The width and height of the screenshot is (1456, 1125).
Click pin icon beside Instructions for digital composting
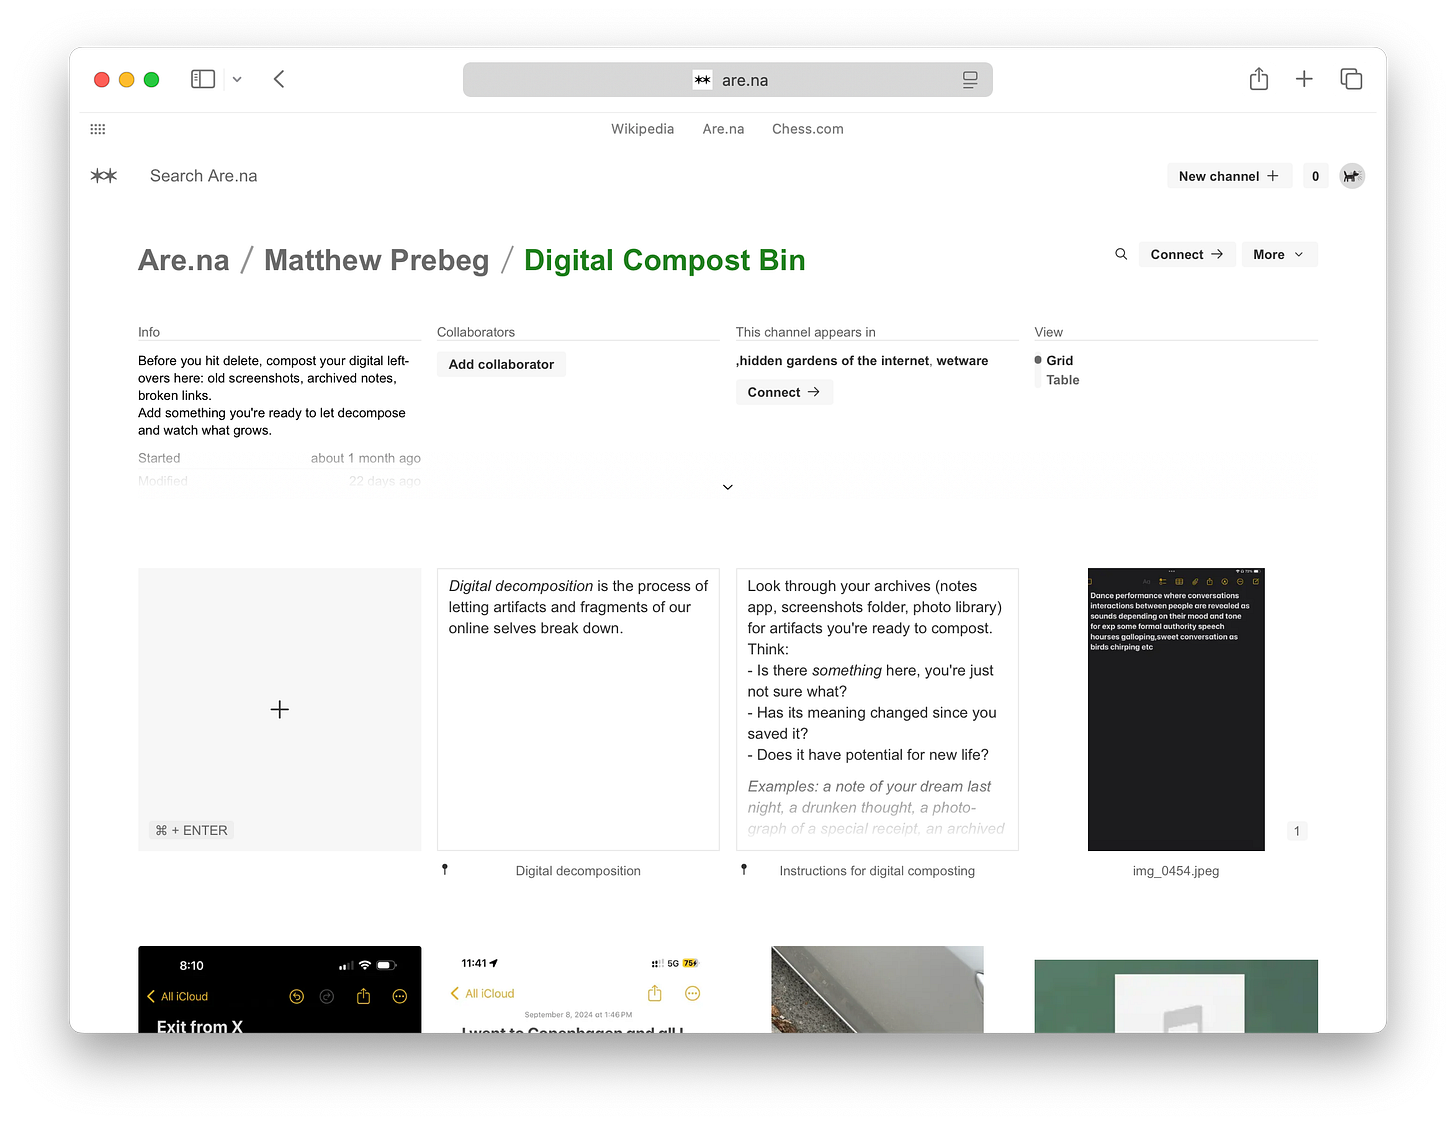pos(744,870)
